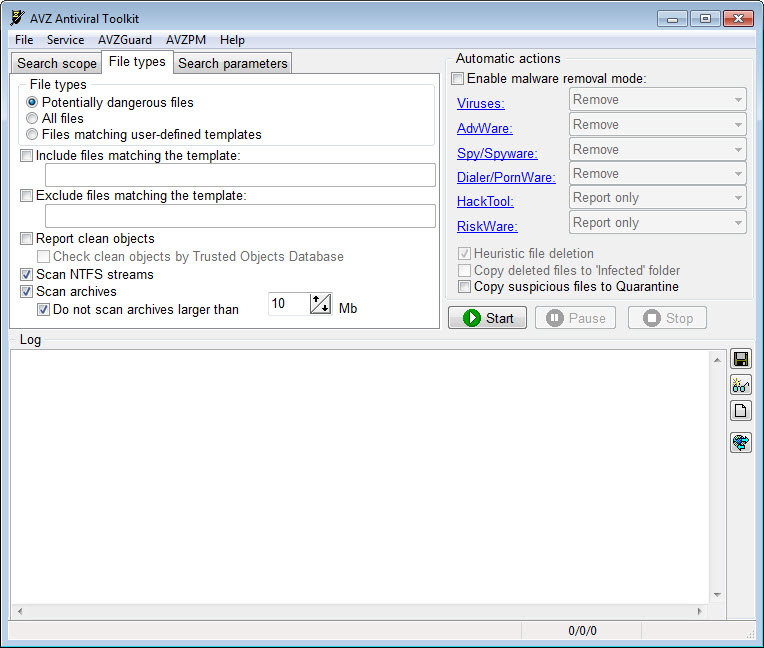Open the File menu
Screen dimensions: 764x648
(x=24, y=40)
